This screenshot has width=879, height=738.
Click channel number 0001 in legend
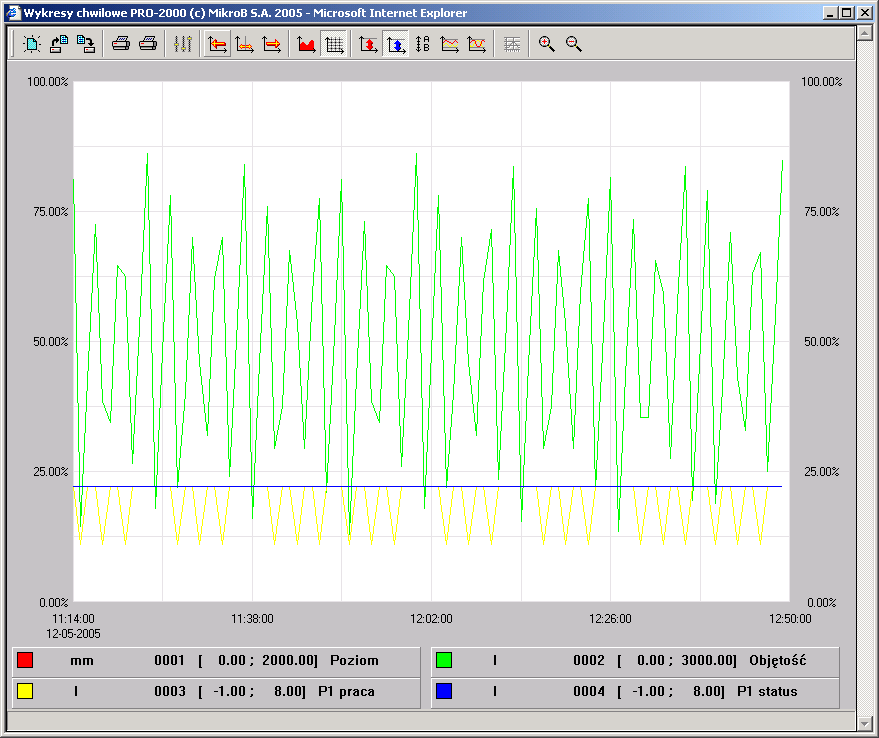pyautogui.click(x=170, y=661)
